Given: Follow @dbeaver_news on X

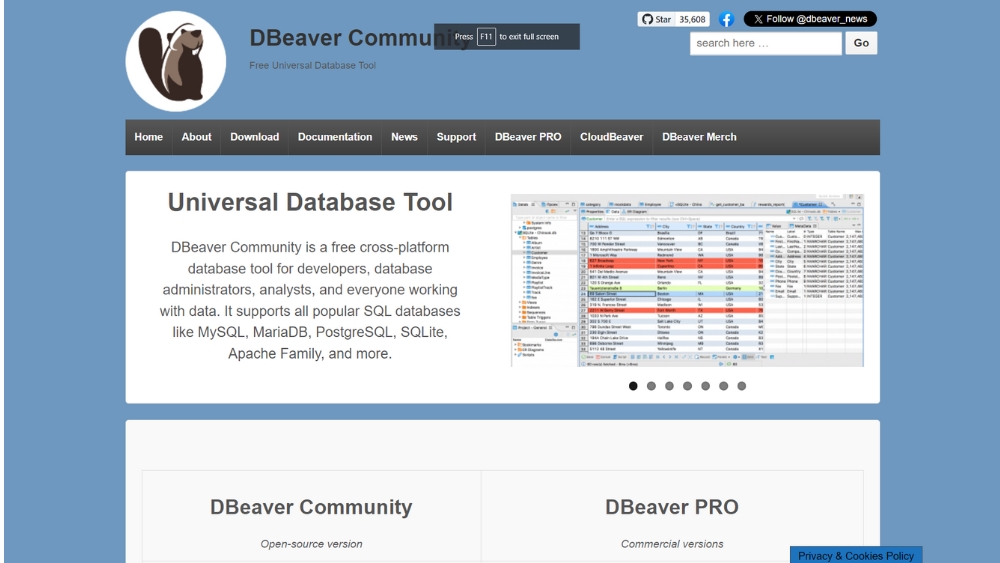Looking at the screenshot, I should click(810, 19).
